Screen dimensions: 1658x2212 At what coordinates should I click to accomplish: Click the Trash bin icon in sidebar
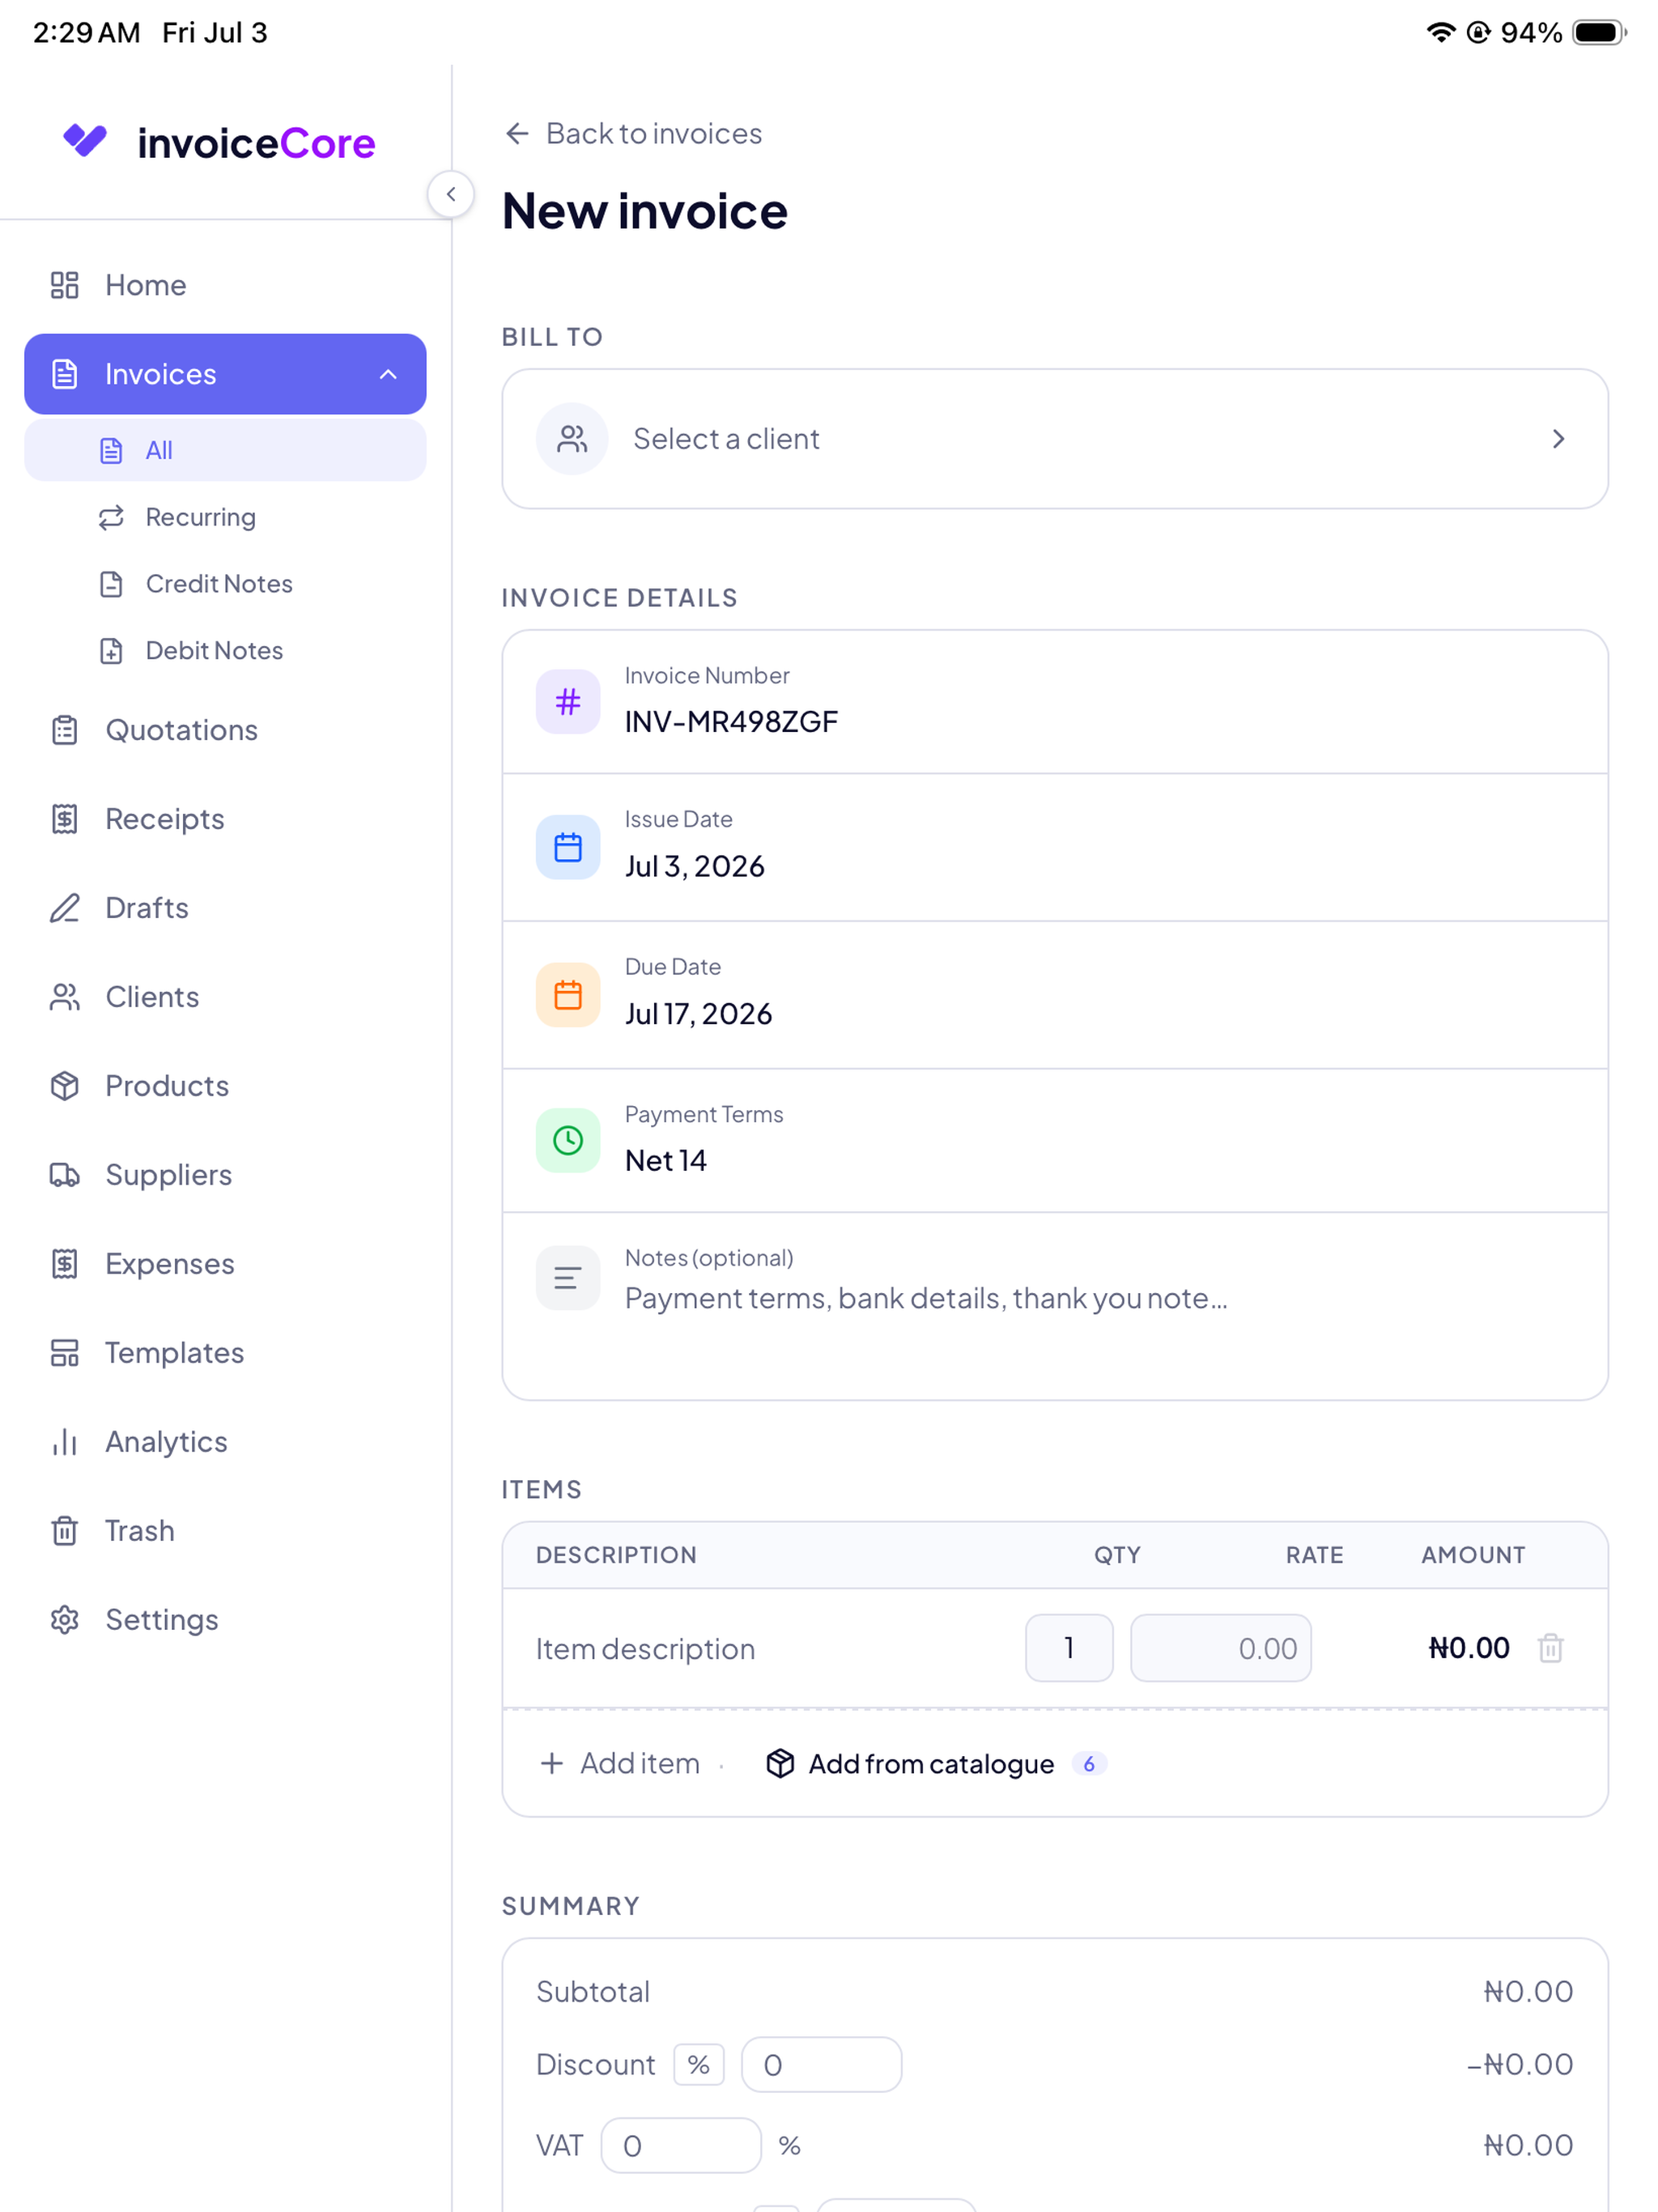point(65,1531)
